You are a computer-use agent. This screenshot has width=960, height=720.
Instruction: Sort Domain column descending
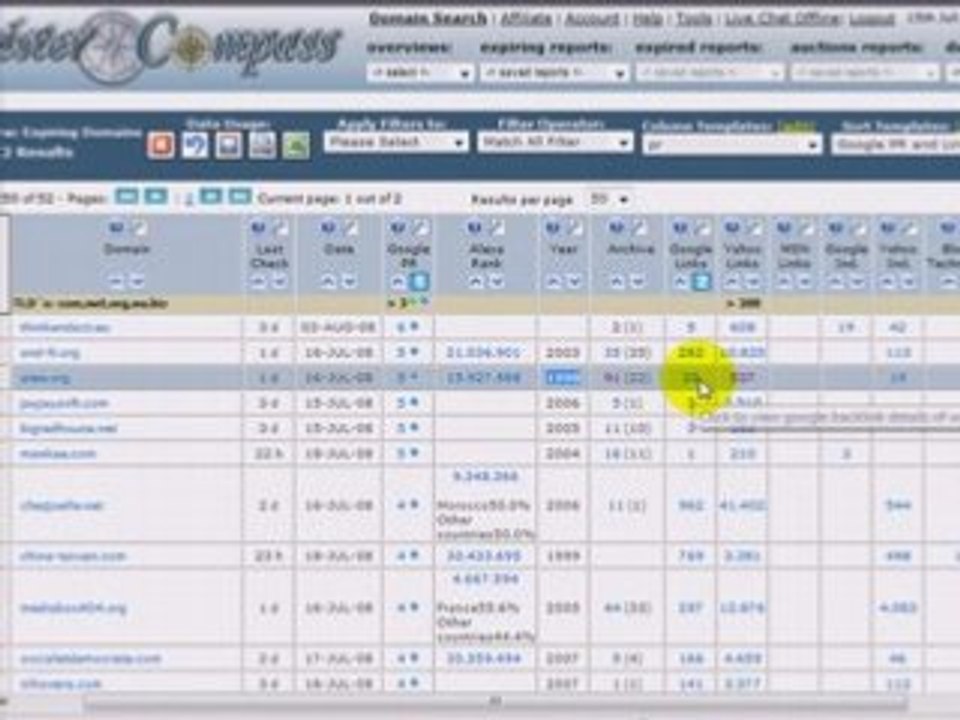(x=138, y=282)
